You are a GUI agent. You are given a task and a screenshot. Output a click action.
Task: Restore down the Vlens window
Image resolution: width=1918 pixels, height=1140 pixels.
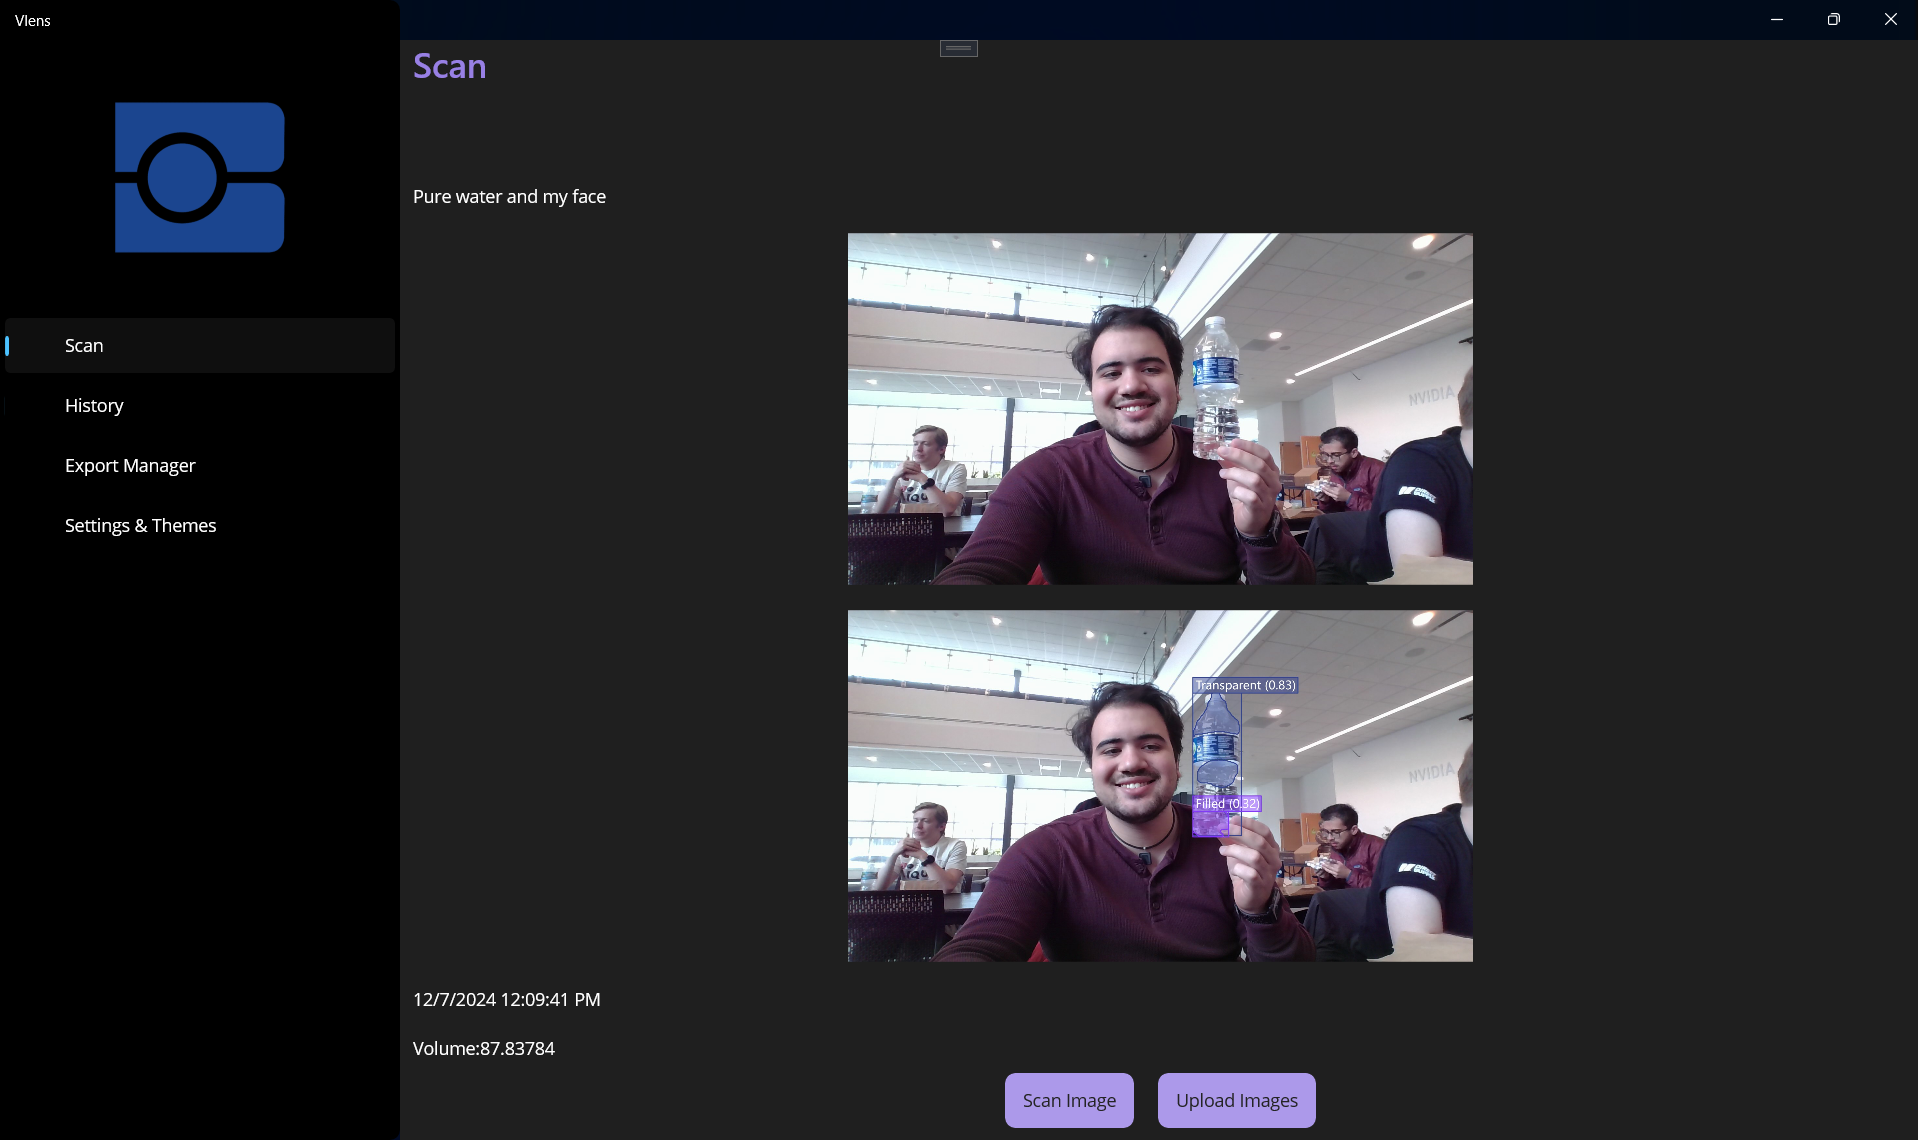click(1833, 19)
